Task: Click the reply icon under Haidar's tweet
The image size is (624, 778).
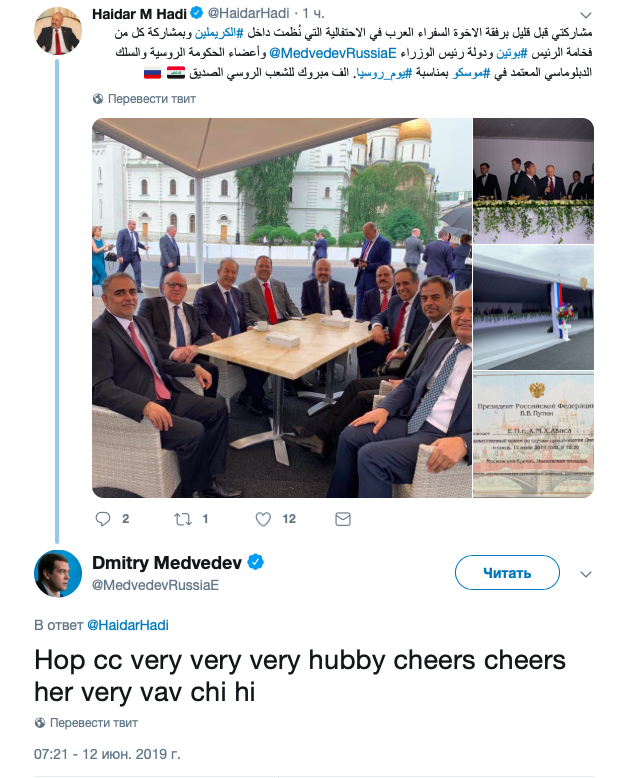Action: [102, 519]
